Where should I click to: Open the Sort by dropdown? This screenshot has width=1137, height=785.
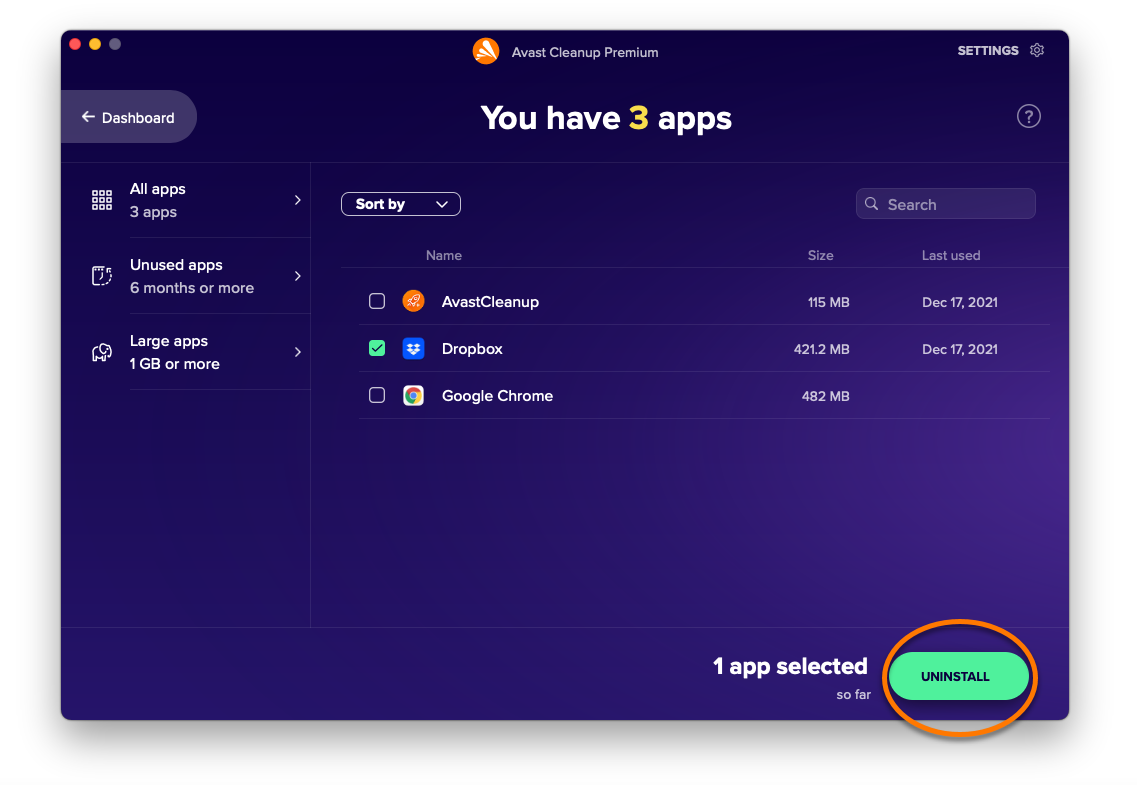(401, 204)
